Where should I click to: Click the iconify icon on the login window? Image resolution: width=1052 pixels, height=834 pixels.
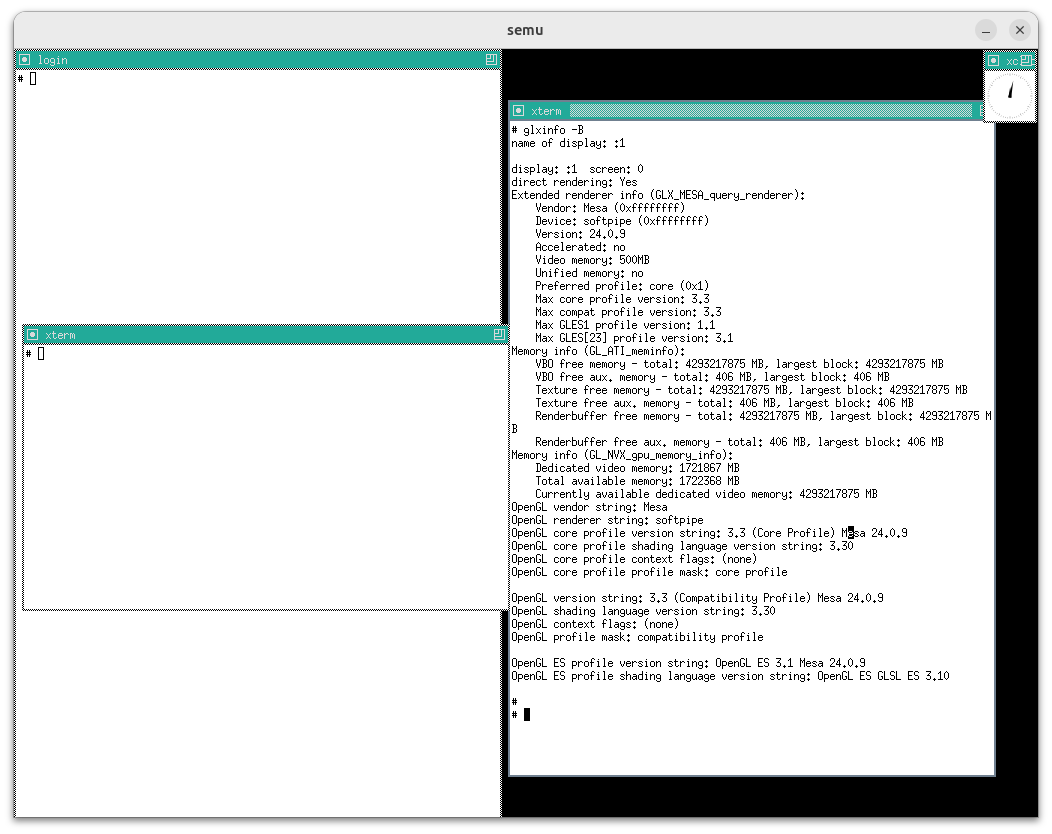(25, 60)
